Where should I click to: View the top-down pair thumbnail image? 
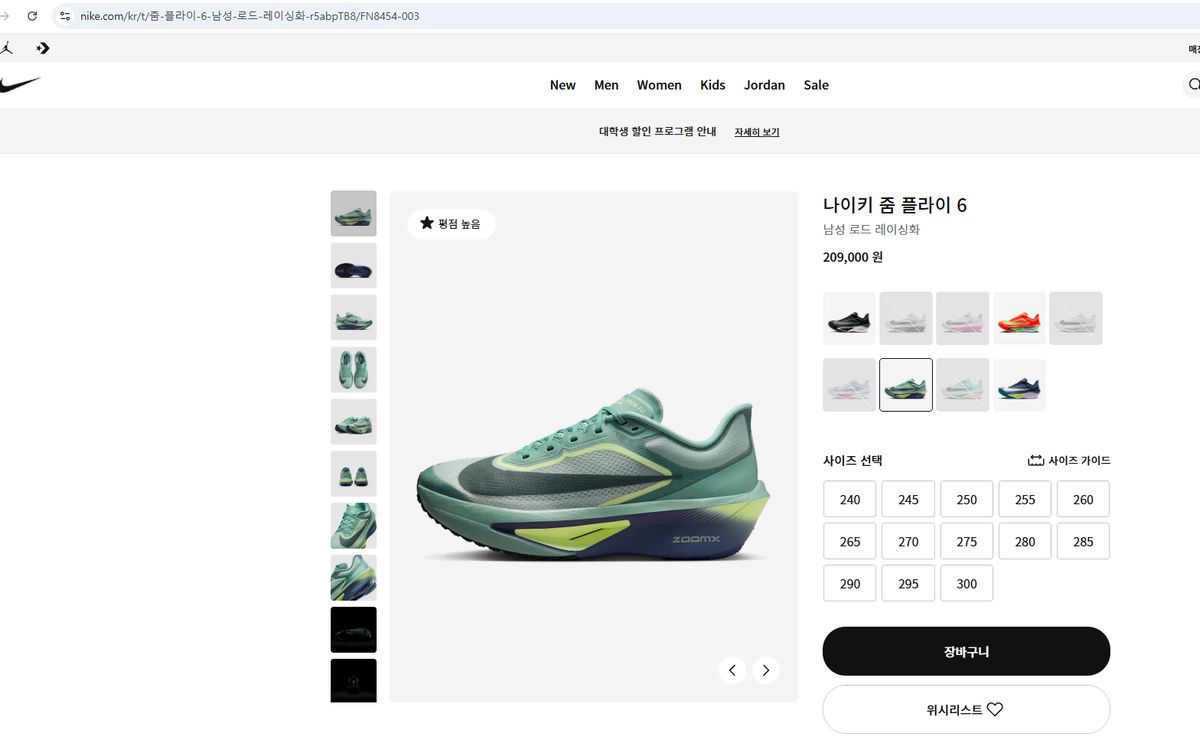tap(354, 370)
